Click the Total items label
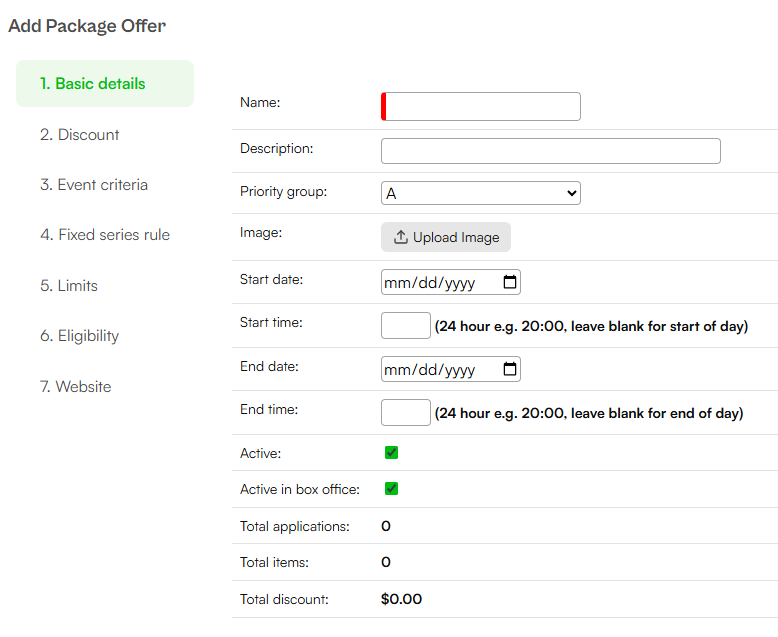Screen dimensions: 778x637 pyautogui.click(x=274, y=562)
